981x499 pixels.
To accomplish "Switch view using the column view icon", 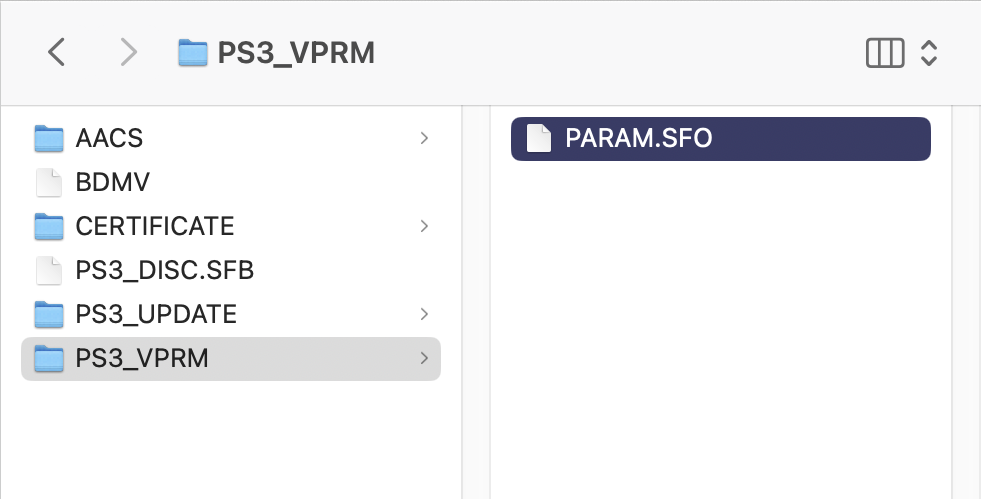I will (x=885, y=53).
